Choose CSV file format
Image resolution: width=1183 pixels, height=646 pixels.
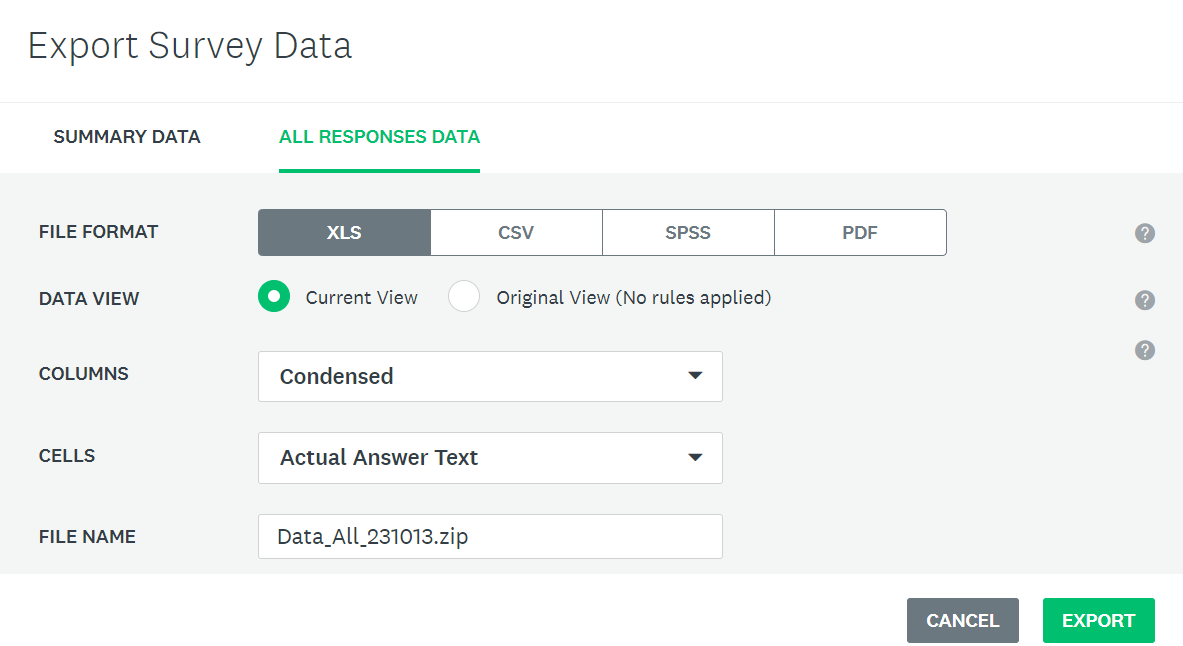(516, 232)
